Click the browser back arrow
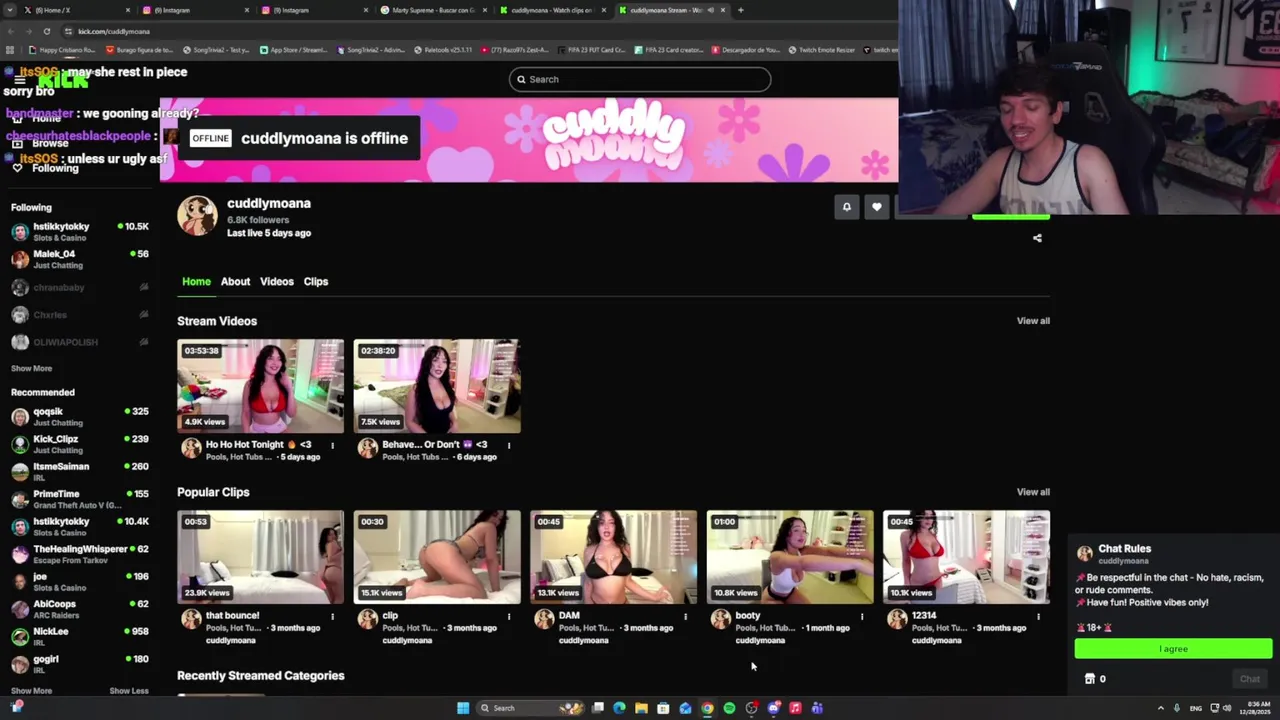1280x720 pixels. (11, 31)
